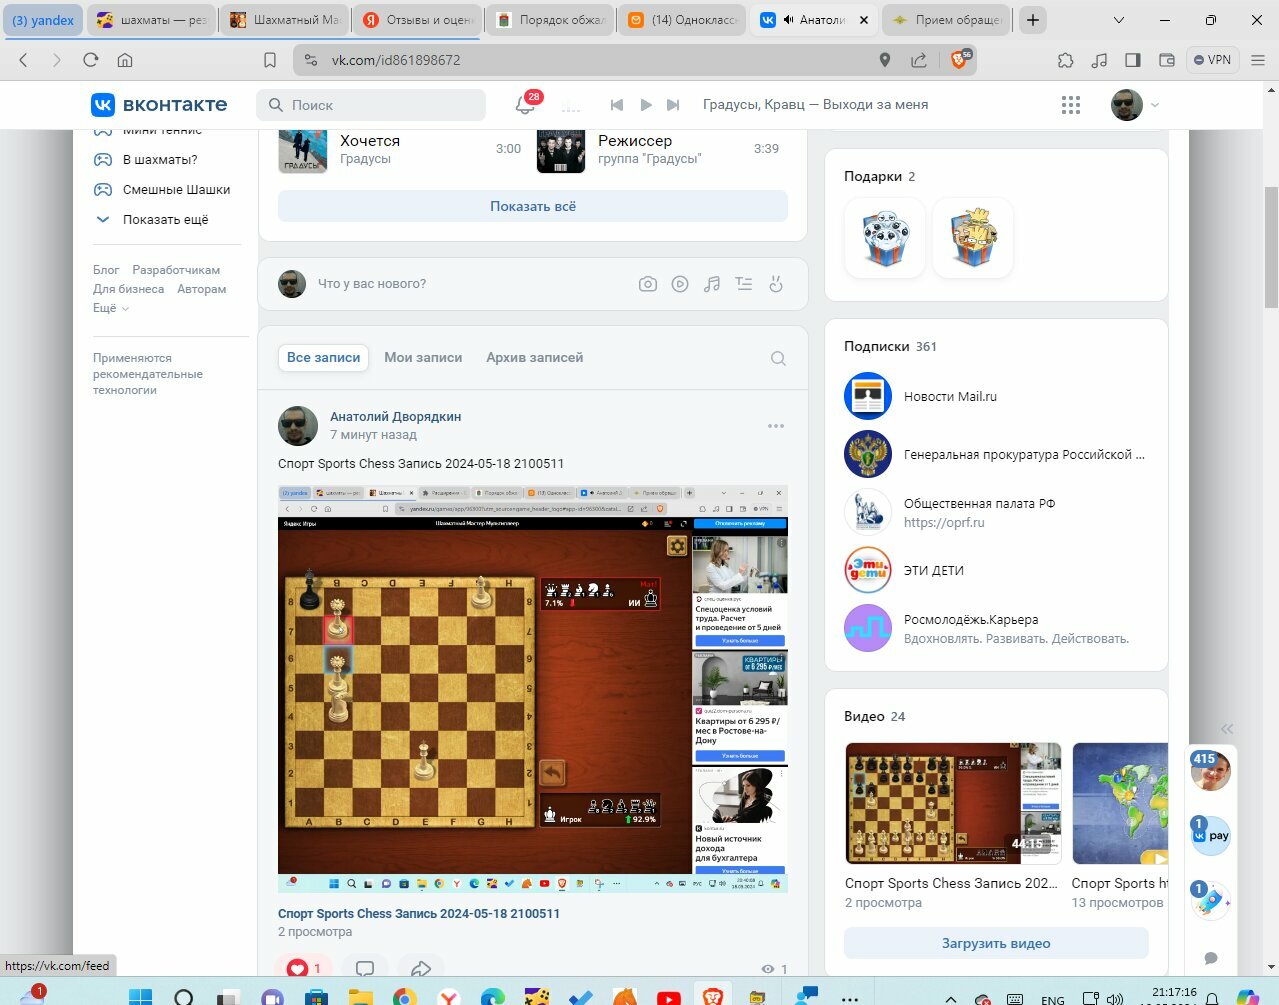Expand the 'Ещё' footer dropdown
The image size is (1279, 1005).
[x=111, y=308]
